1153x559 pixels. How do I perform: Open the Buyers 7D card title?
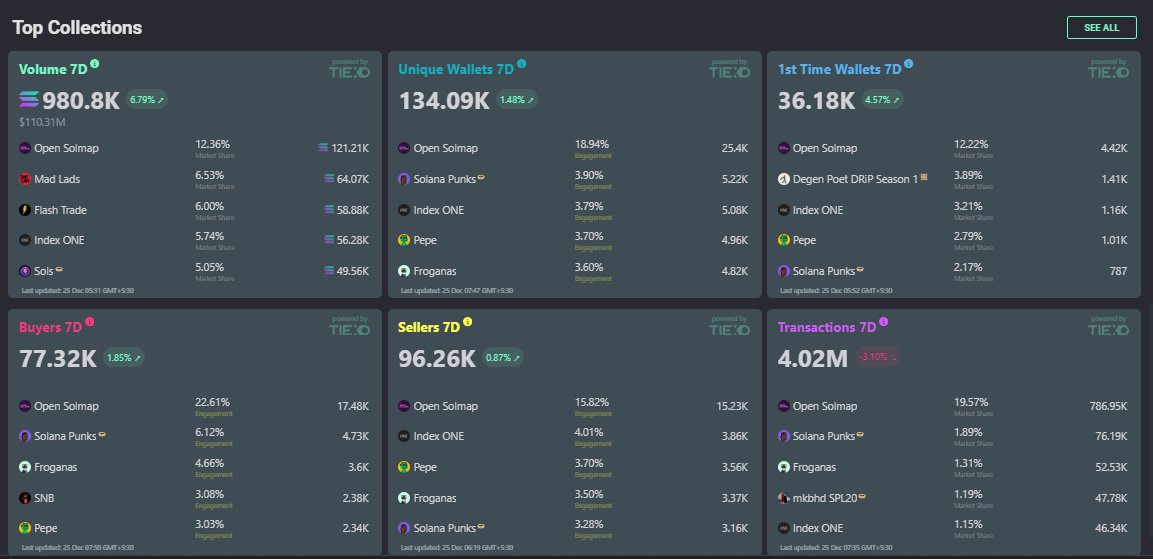click(51, 327)
